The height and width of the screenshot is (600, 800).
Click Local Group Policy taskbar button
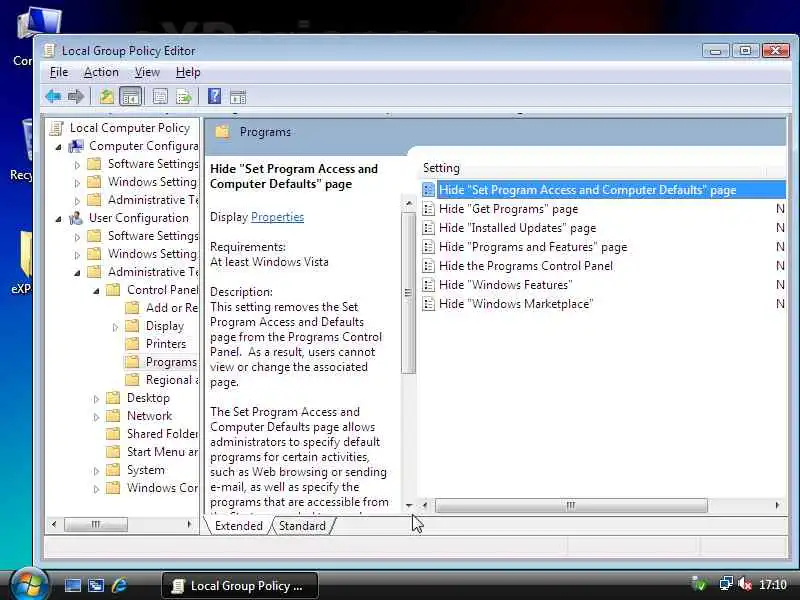click(x=240, y=585)
